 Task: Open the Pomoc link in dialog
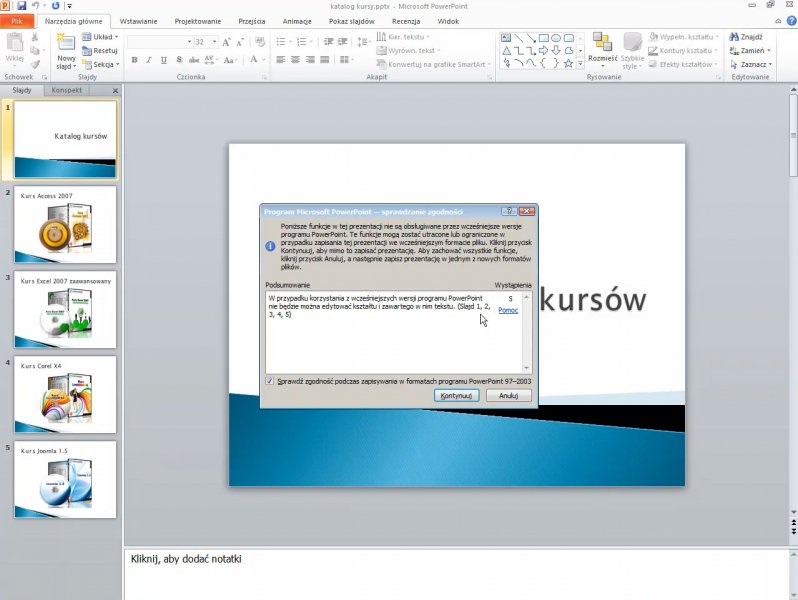[508, 310]
